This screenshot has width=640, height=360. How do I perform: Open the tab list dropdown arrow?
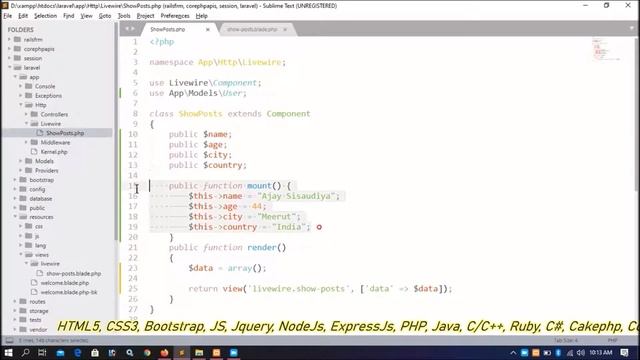(x=632, y=28)
